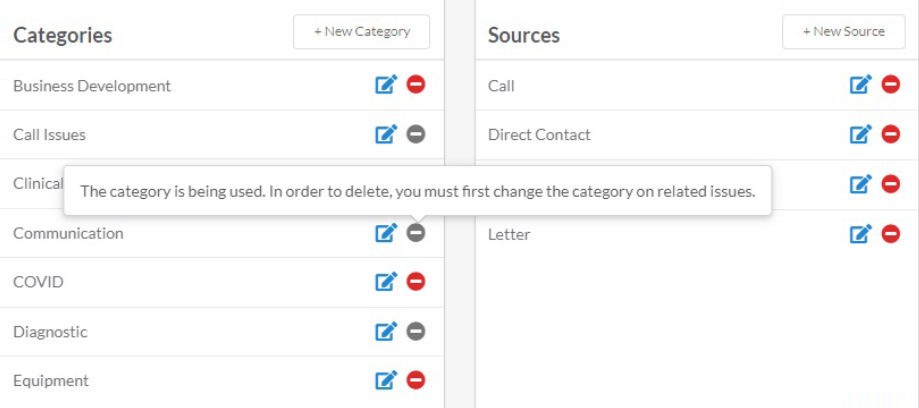Edit the Call Issues category

(x=386, y=134)
